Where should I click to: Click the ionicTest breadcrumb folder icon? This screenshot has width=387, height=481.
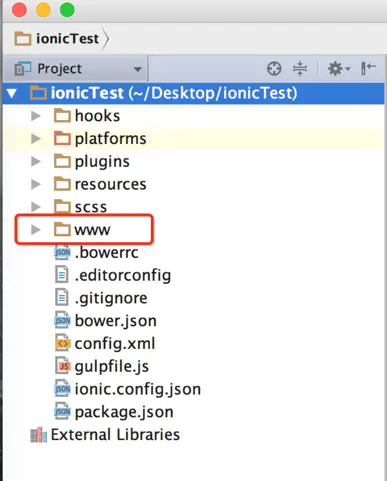tap(23, 39)
